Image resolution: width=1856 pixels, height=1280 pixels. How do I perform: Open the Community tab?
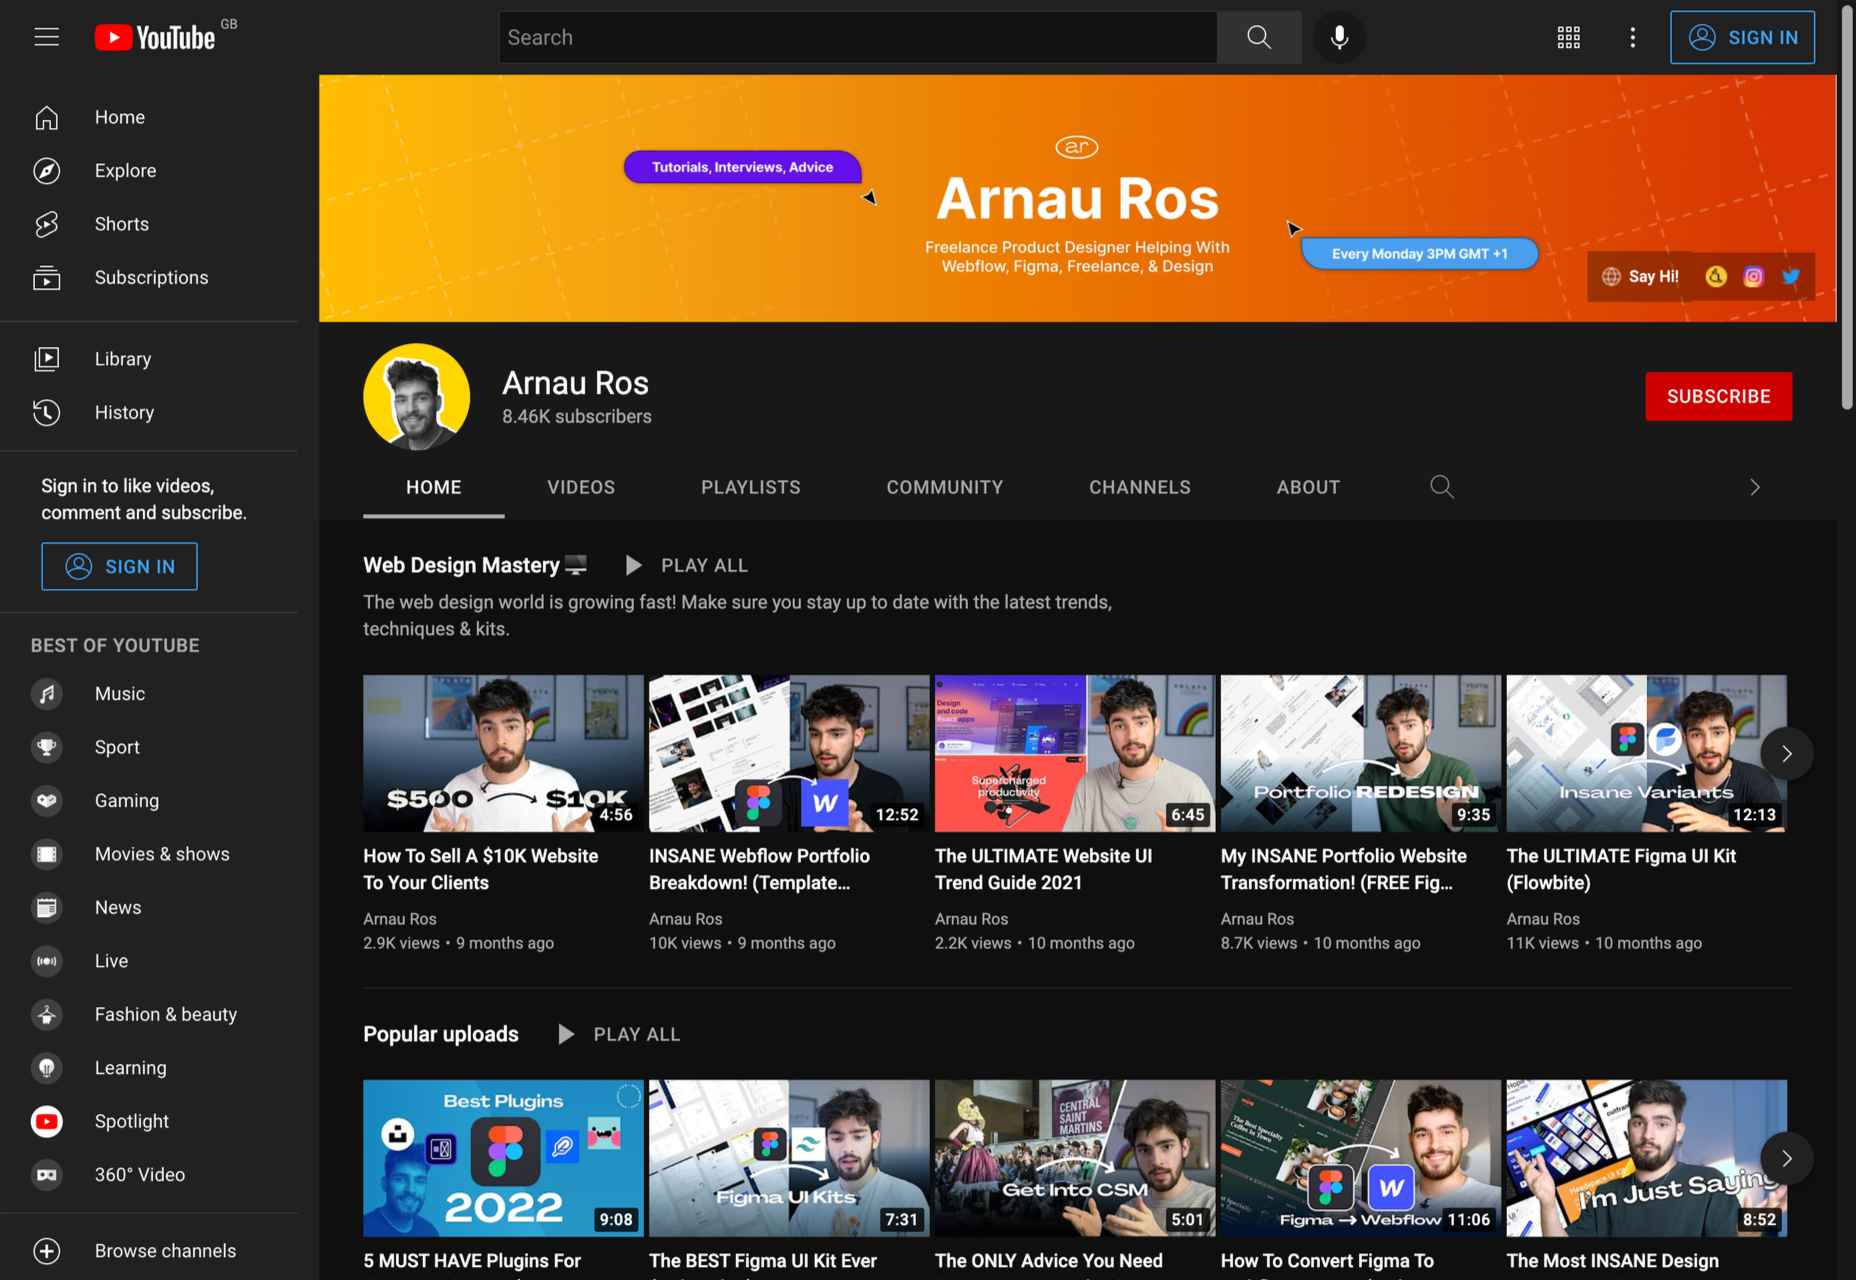pyautogui.click(x=945, y=487)
